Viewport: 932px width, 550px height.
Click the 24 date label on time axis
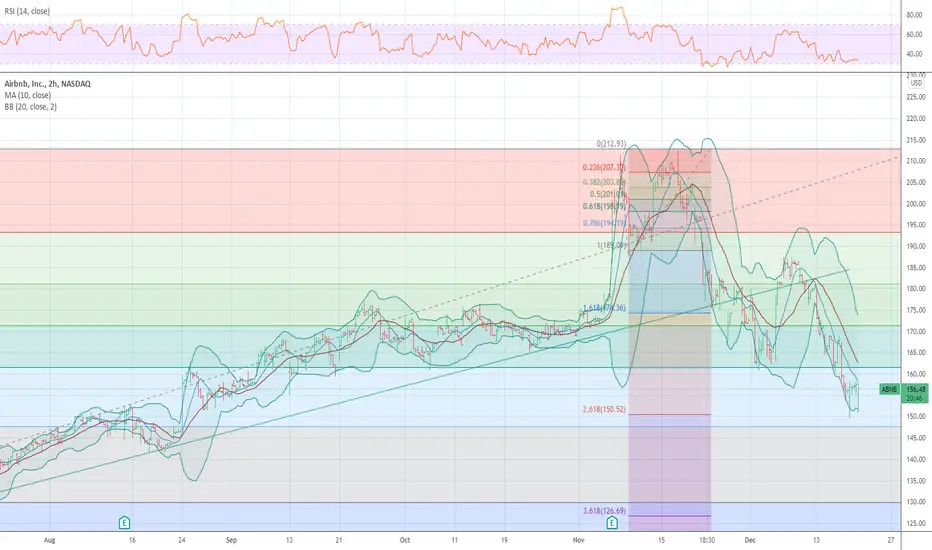(182, 540)
